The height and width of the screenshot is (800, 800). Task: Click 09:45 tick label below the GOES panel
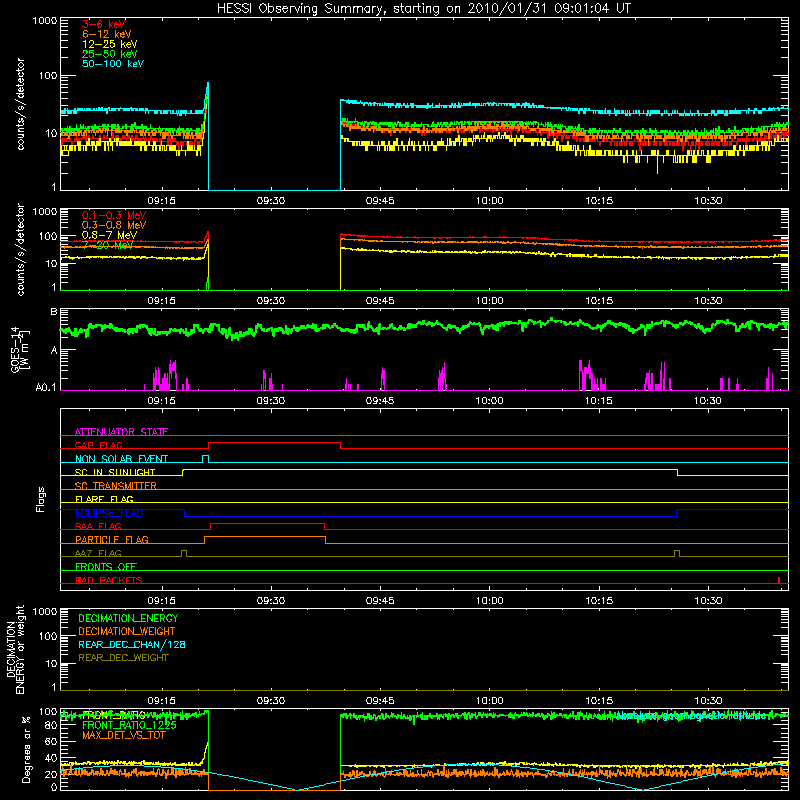[380, 401]
